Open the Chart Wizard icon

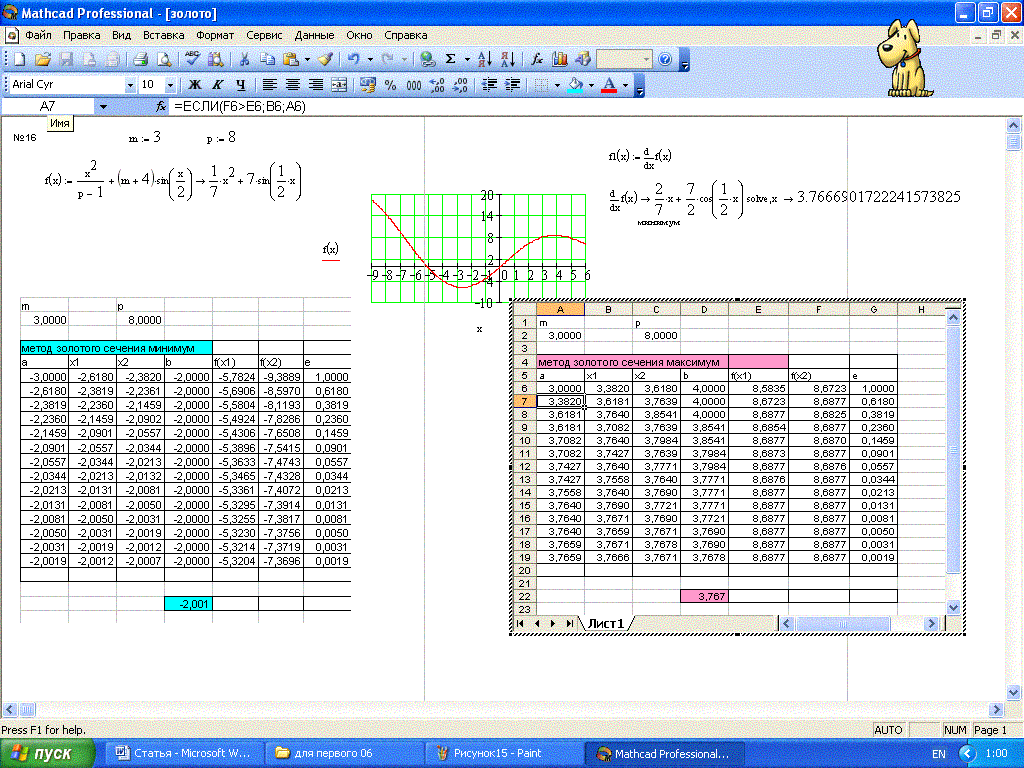pyautogui.click(x=561, y=60)
